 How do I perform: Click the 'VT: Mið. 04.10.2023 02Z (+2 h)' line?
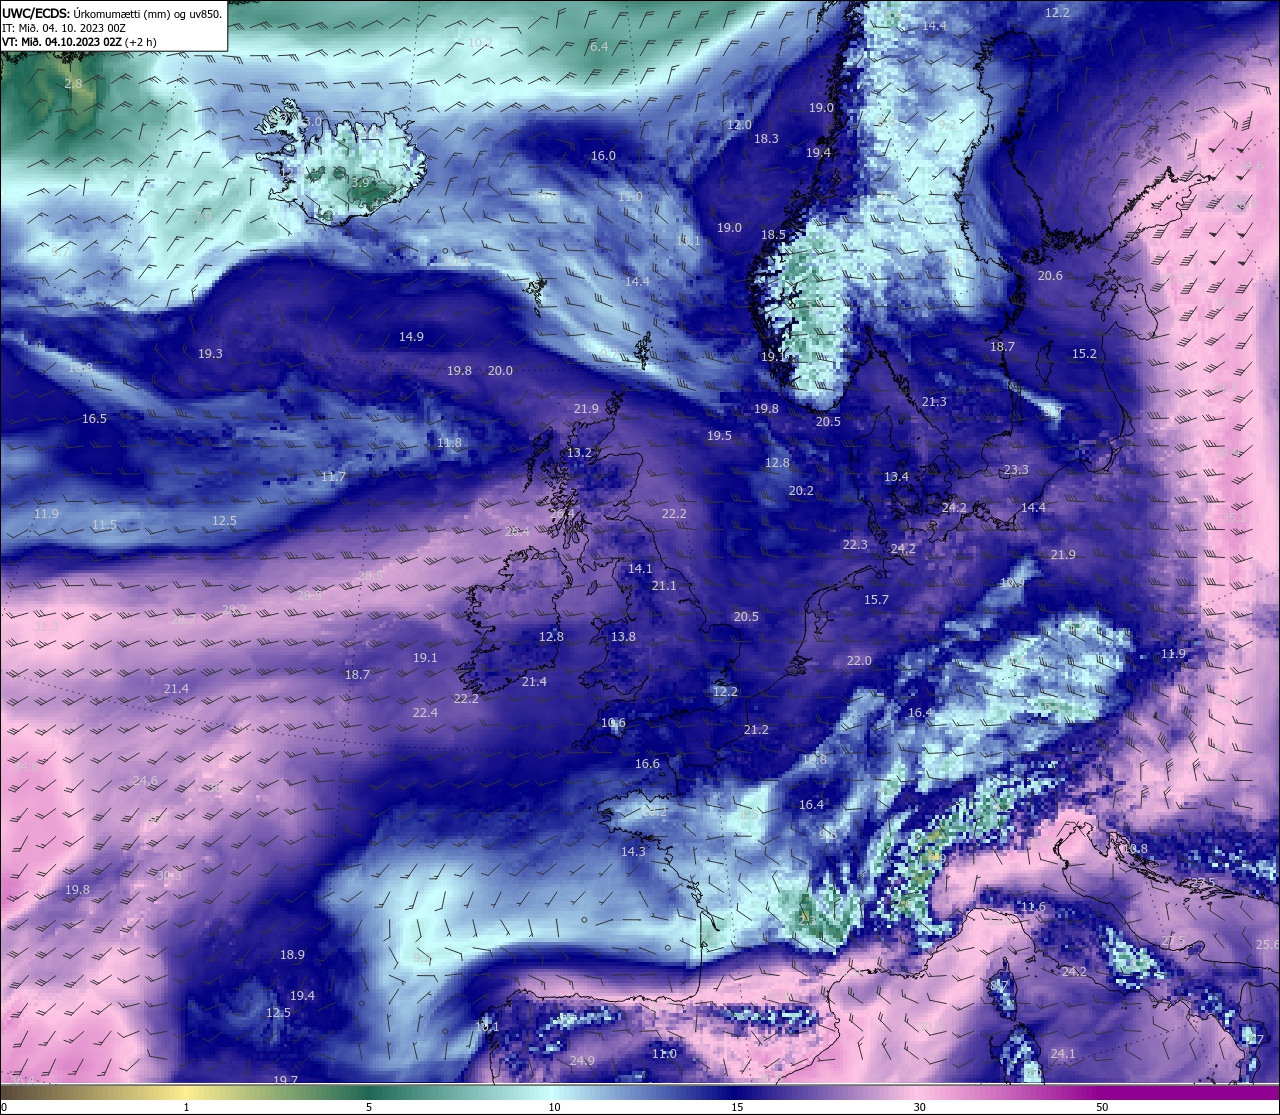click(x=79, y=42)
